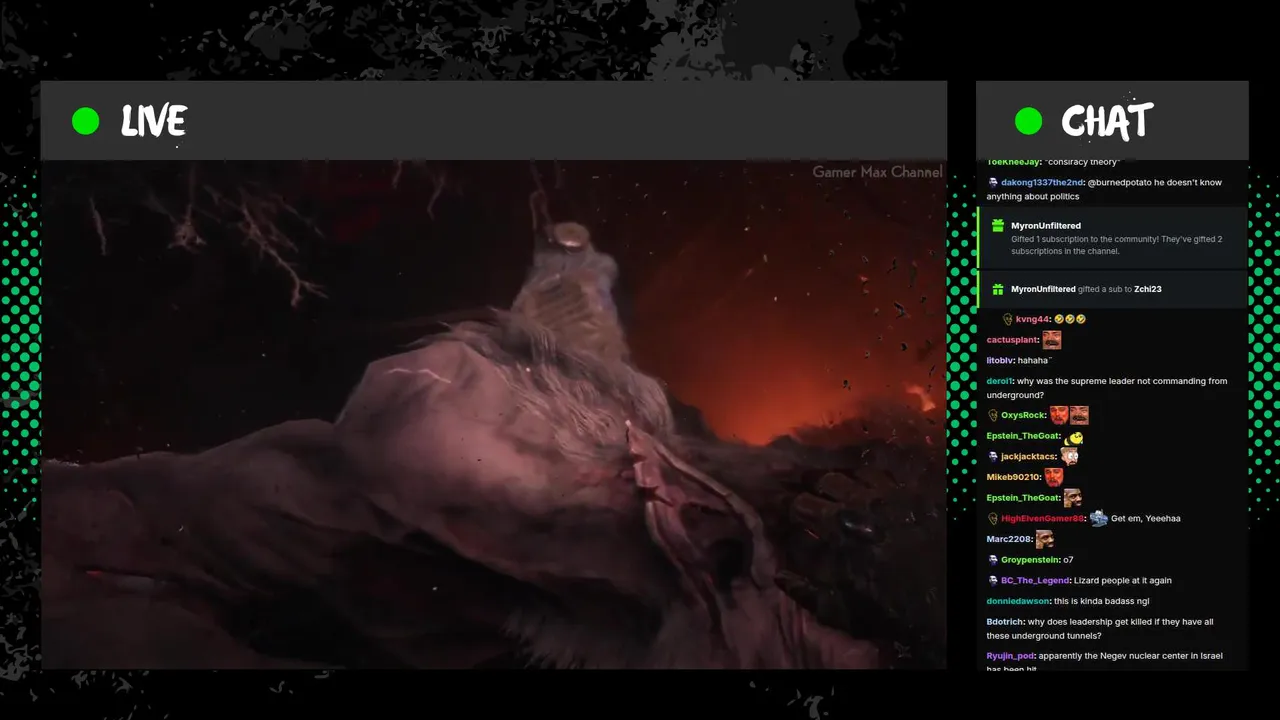
Task: Click the gift icon in the Zchi23 sub row
Action: [x=997, y=289]
